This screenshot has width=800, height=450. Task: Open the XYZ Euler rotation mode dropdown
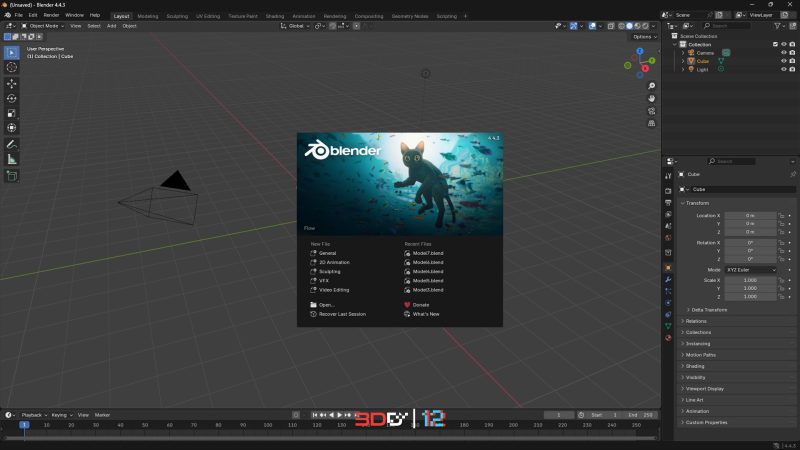(x=752, y=270)
